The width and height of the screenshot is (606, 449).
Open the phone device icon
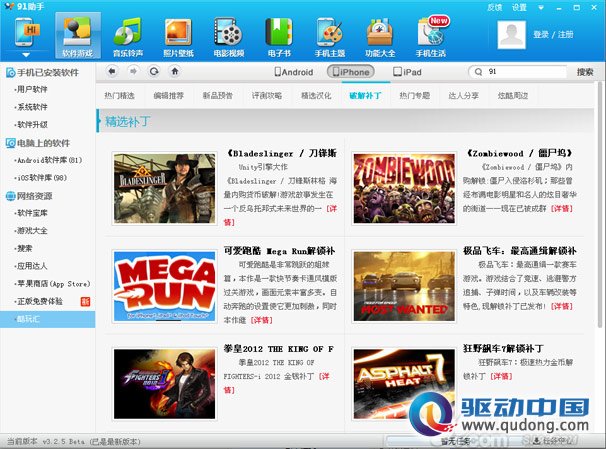pos(26,32)
